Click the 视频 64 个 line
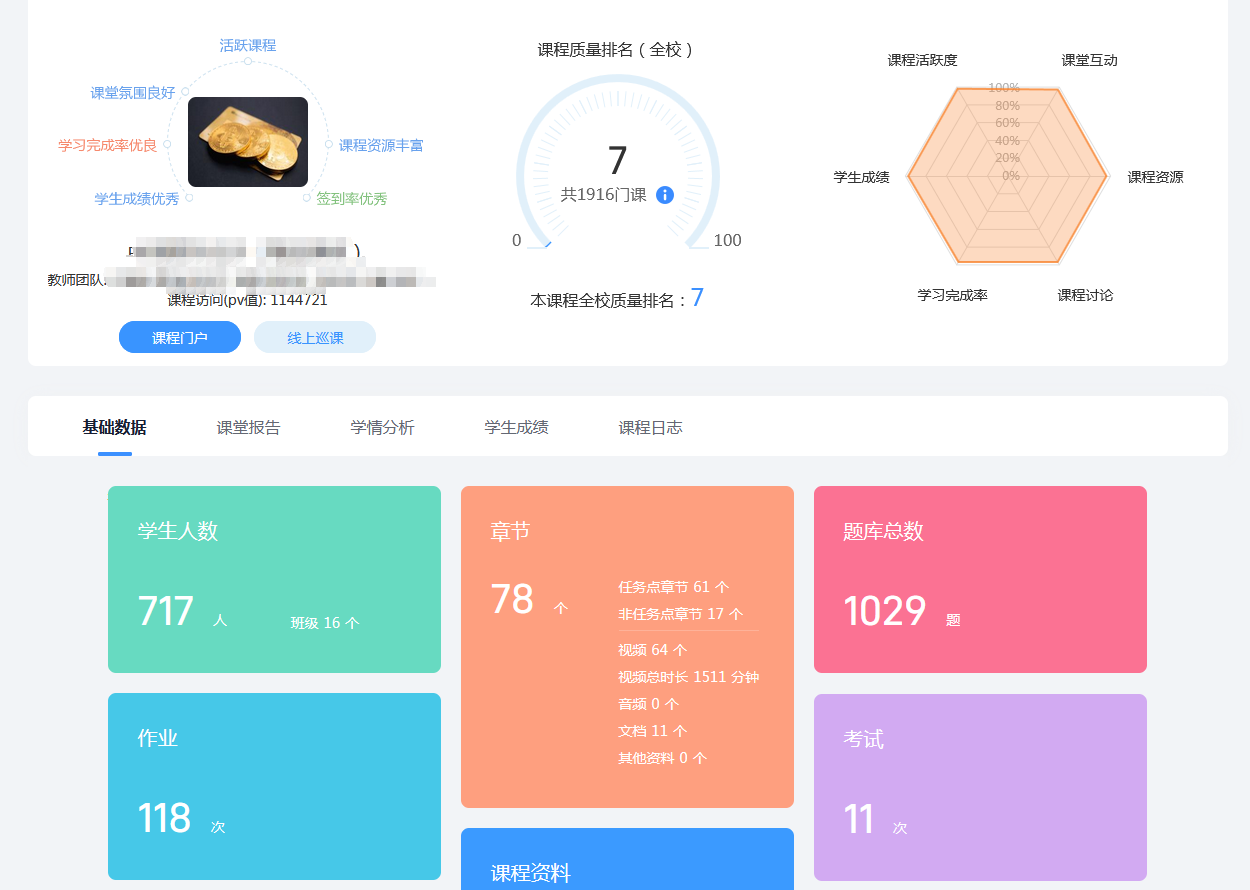The image size is (1250, 890). (653, 650)
